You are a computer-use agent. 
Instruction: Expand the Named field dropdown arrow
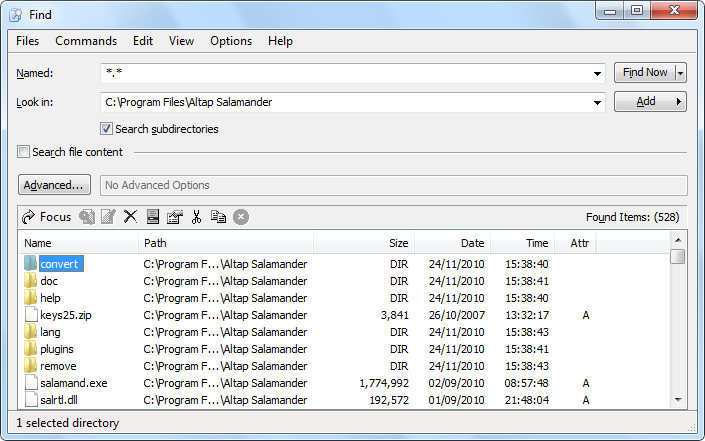point(597,73)
